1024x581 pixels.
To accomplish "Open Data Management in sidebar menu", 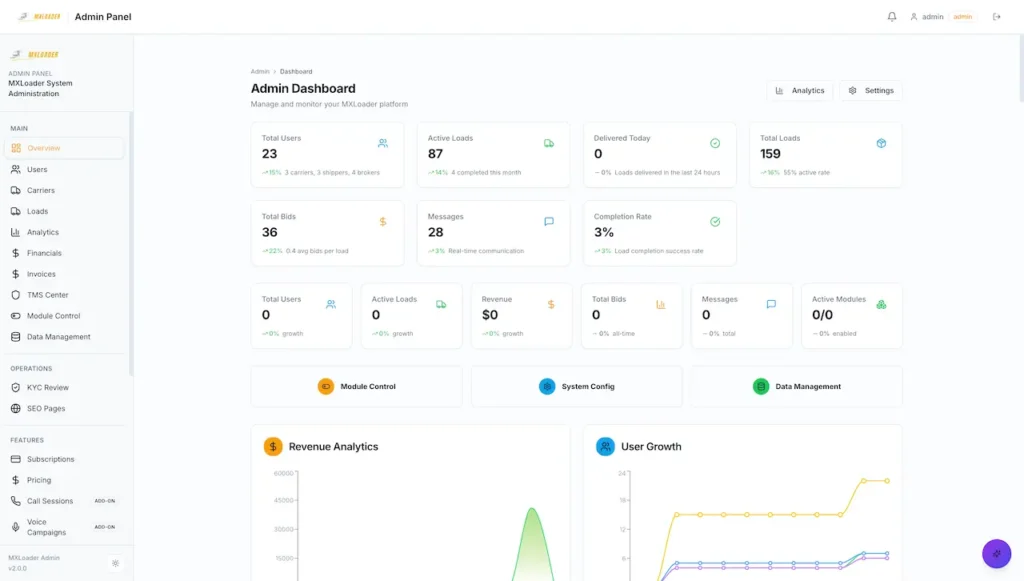I will [x=64, y=336].
